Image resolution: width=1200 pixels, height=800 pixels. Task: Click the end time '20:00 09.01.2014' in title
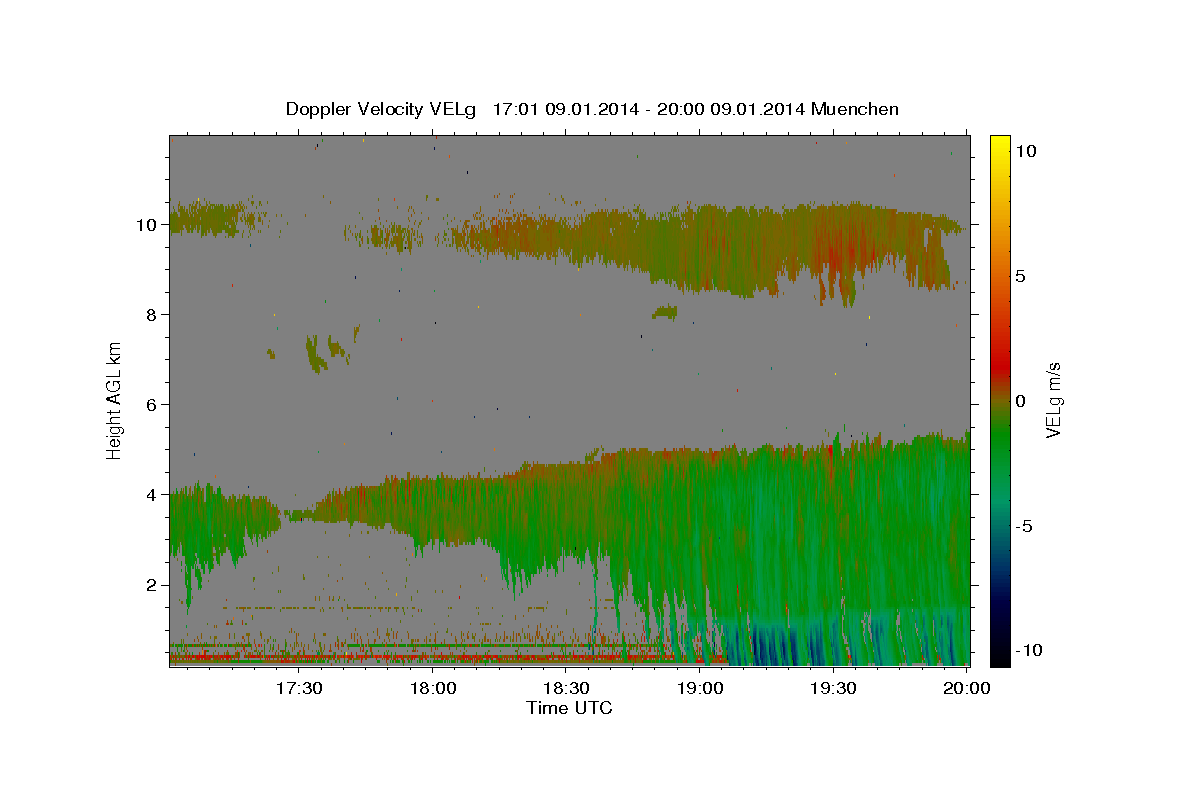pyautogui.click(x=733, y=109)
